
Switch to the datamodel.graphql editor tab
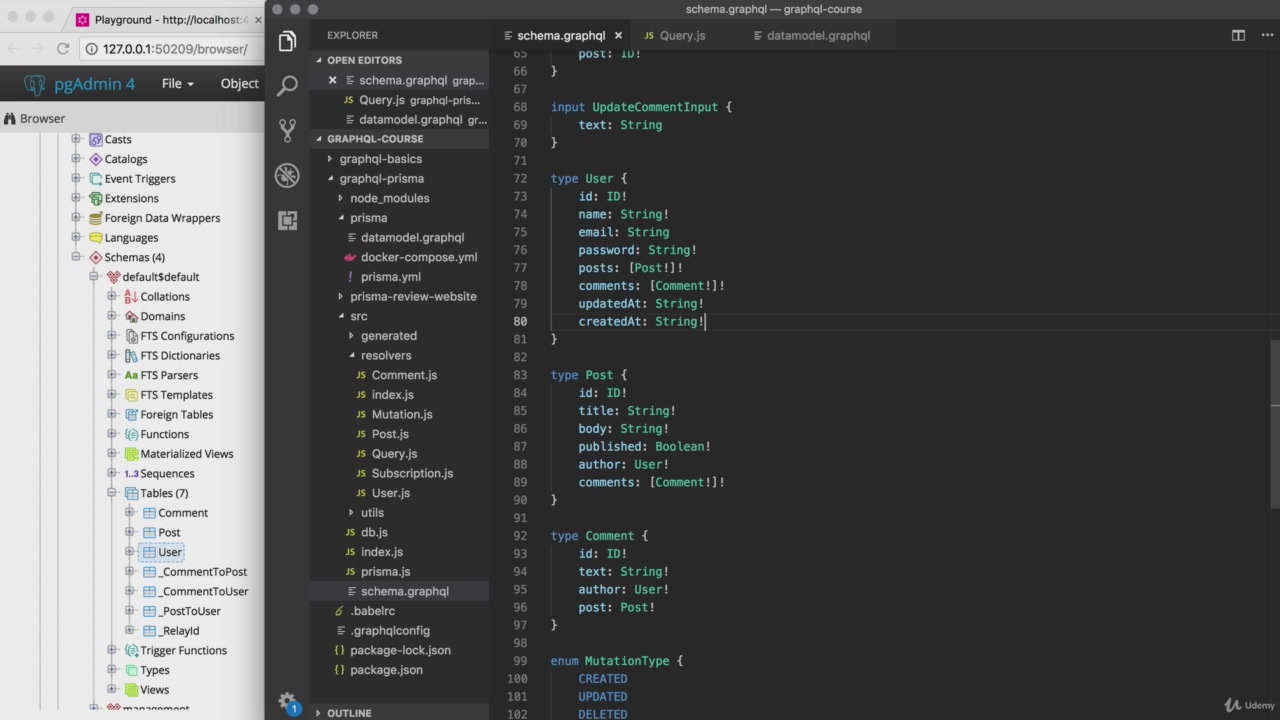pos(818,35)
